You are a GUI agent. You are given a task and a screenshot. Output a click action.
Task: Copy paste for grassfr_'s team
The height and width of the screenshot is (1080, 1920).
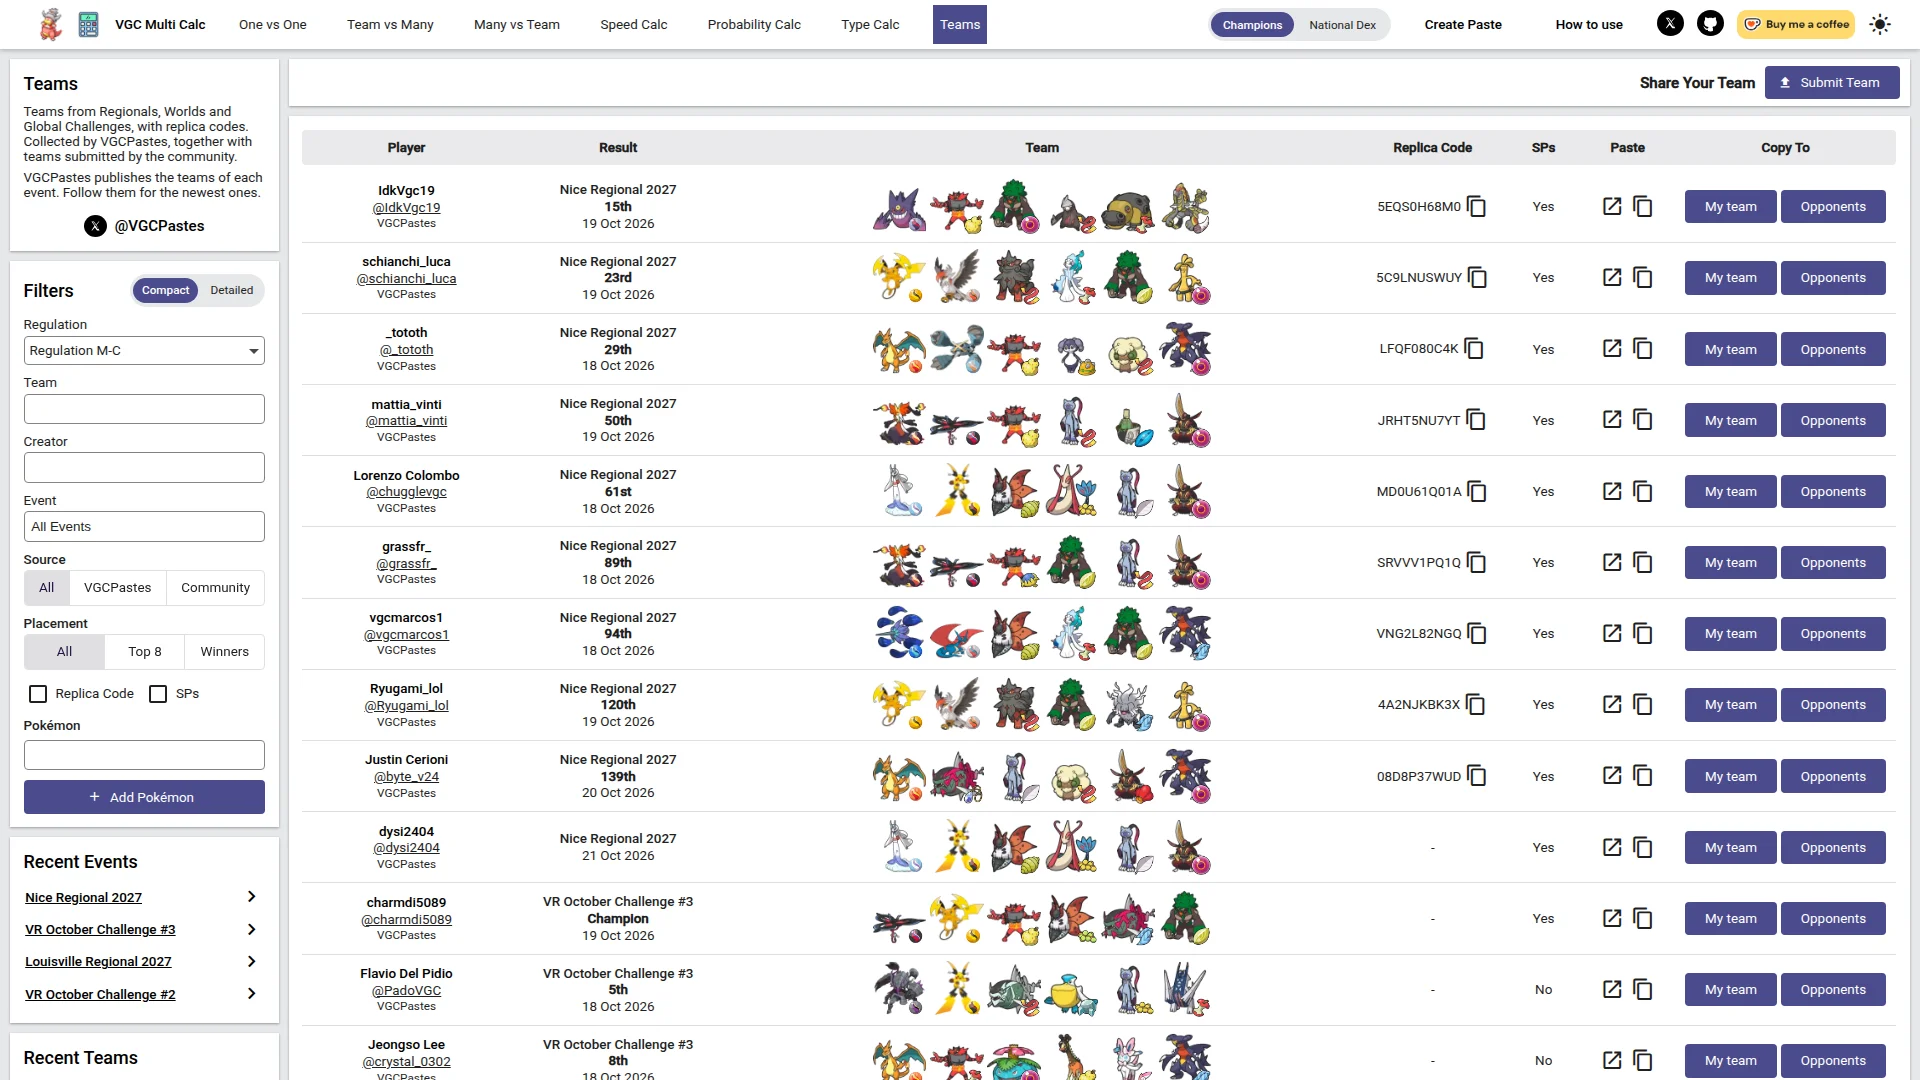1643,563
